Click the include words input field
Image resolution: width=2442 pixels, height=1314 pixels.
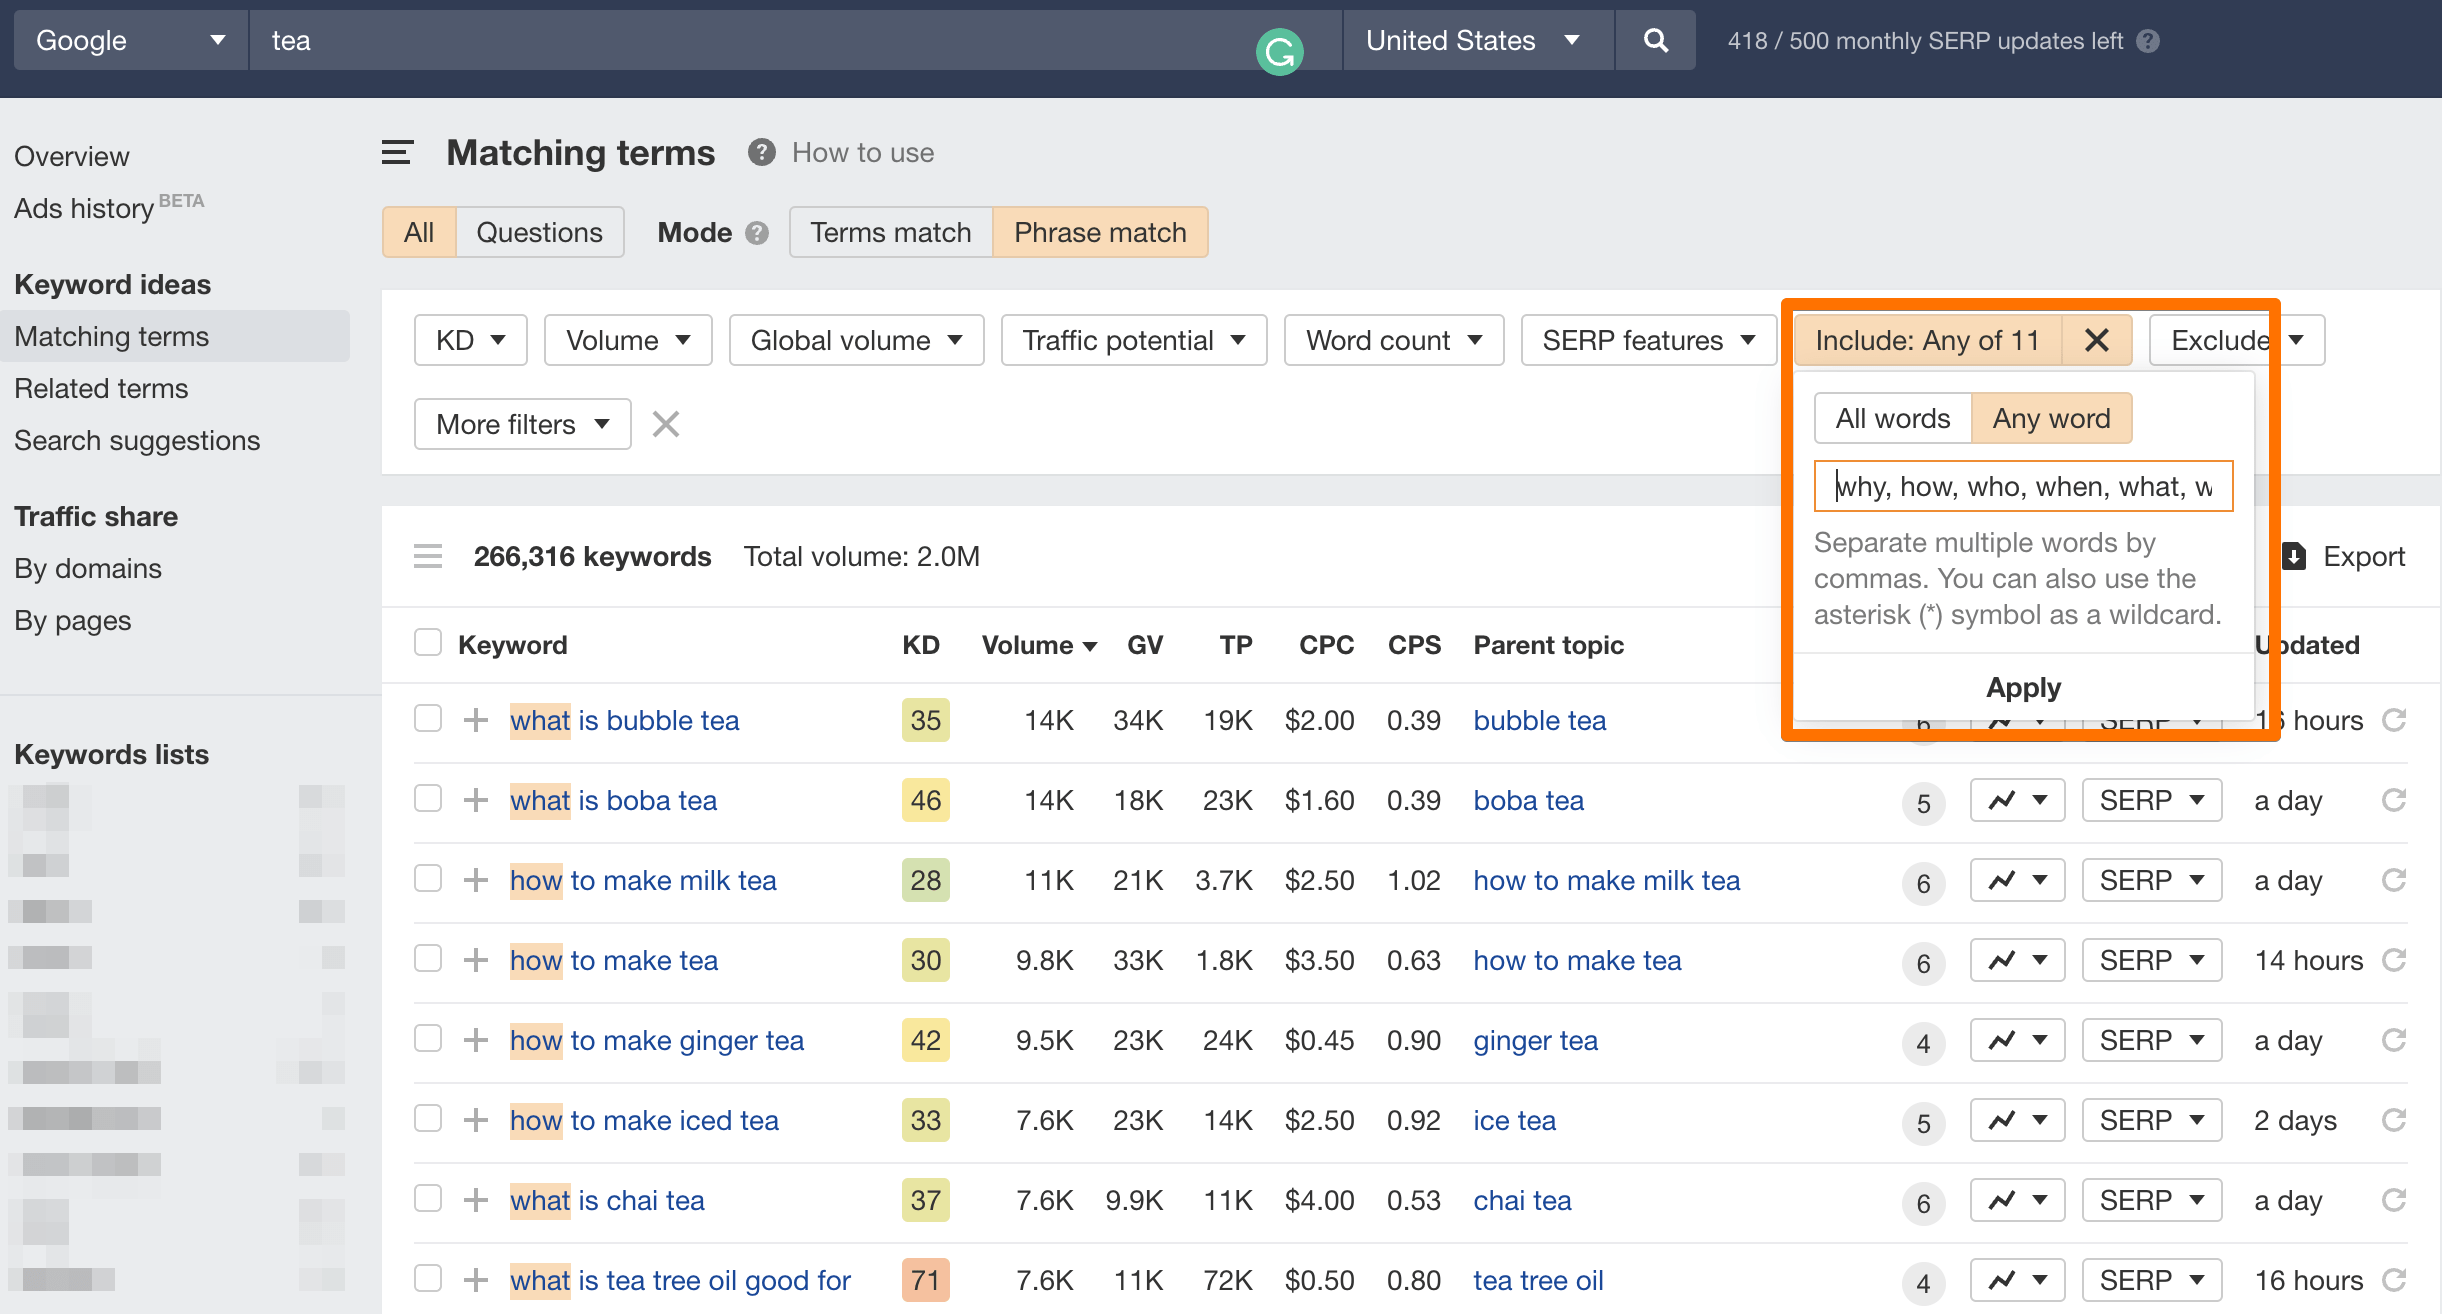tap(2022, 486)
